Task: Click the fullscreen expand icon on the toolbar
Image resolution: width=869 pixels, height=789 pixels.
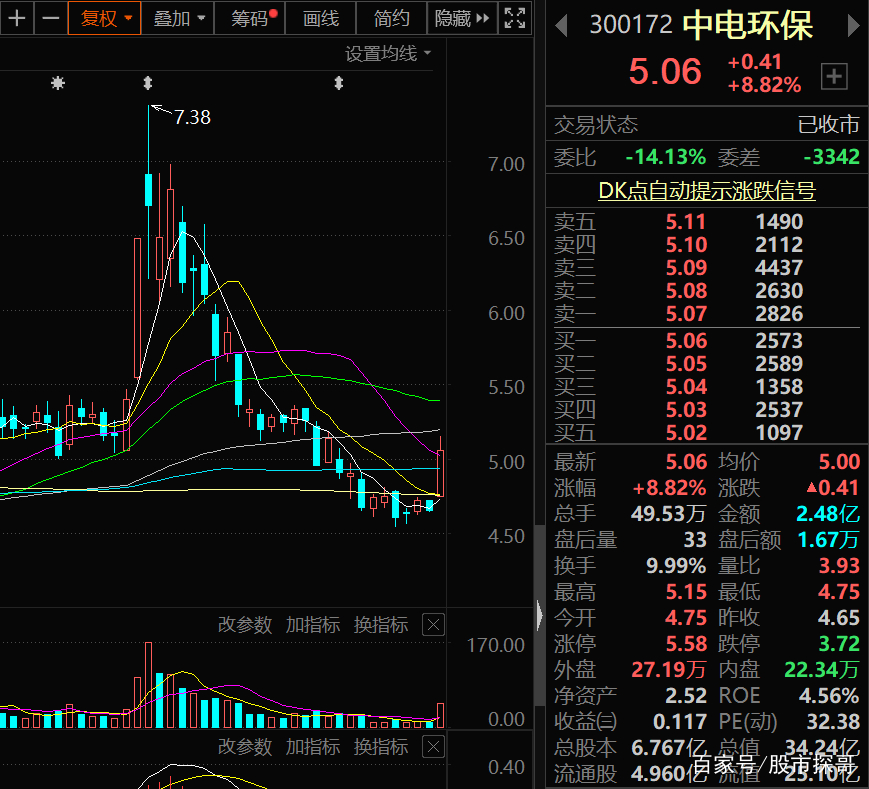Action: (514, 18)
